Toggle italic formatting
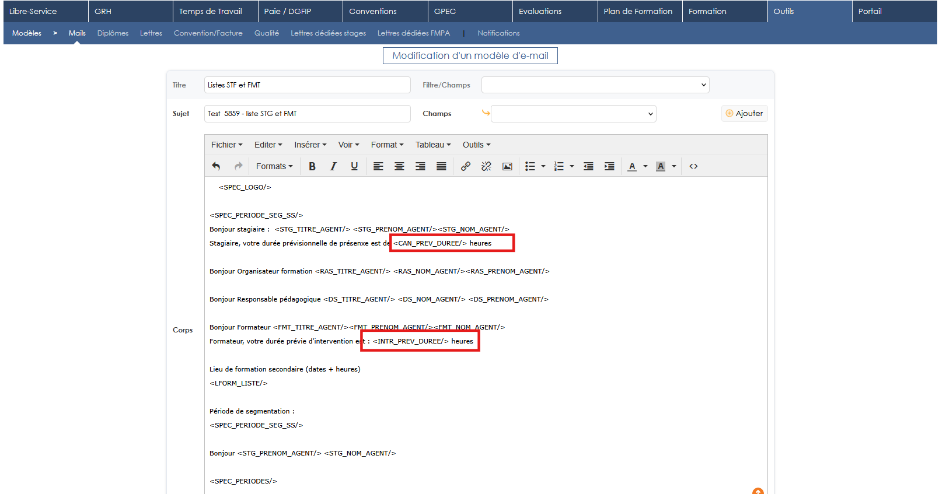This screenshot has height=494, width=946. pyautogui.click(x=333, y=166)
